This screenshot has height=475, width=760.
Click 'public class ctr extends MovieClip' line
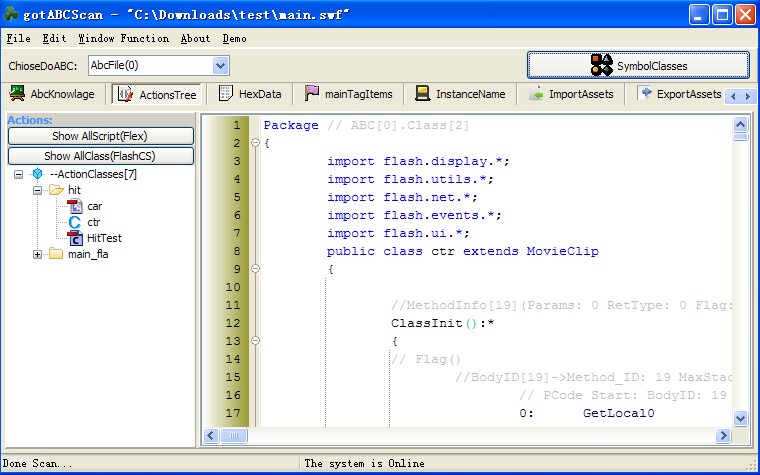tap(462, 251)
